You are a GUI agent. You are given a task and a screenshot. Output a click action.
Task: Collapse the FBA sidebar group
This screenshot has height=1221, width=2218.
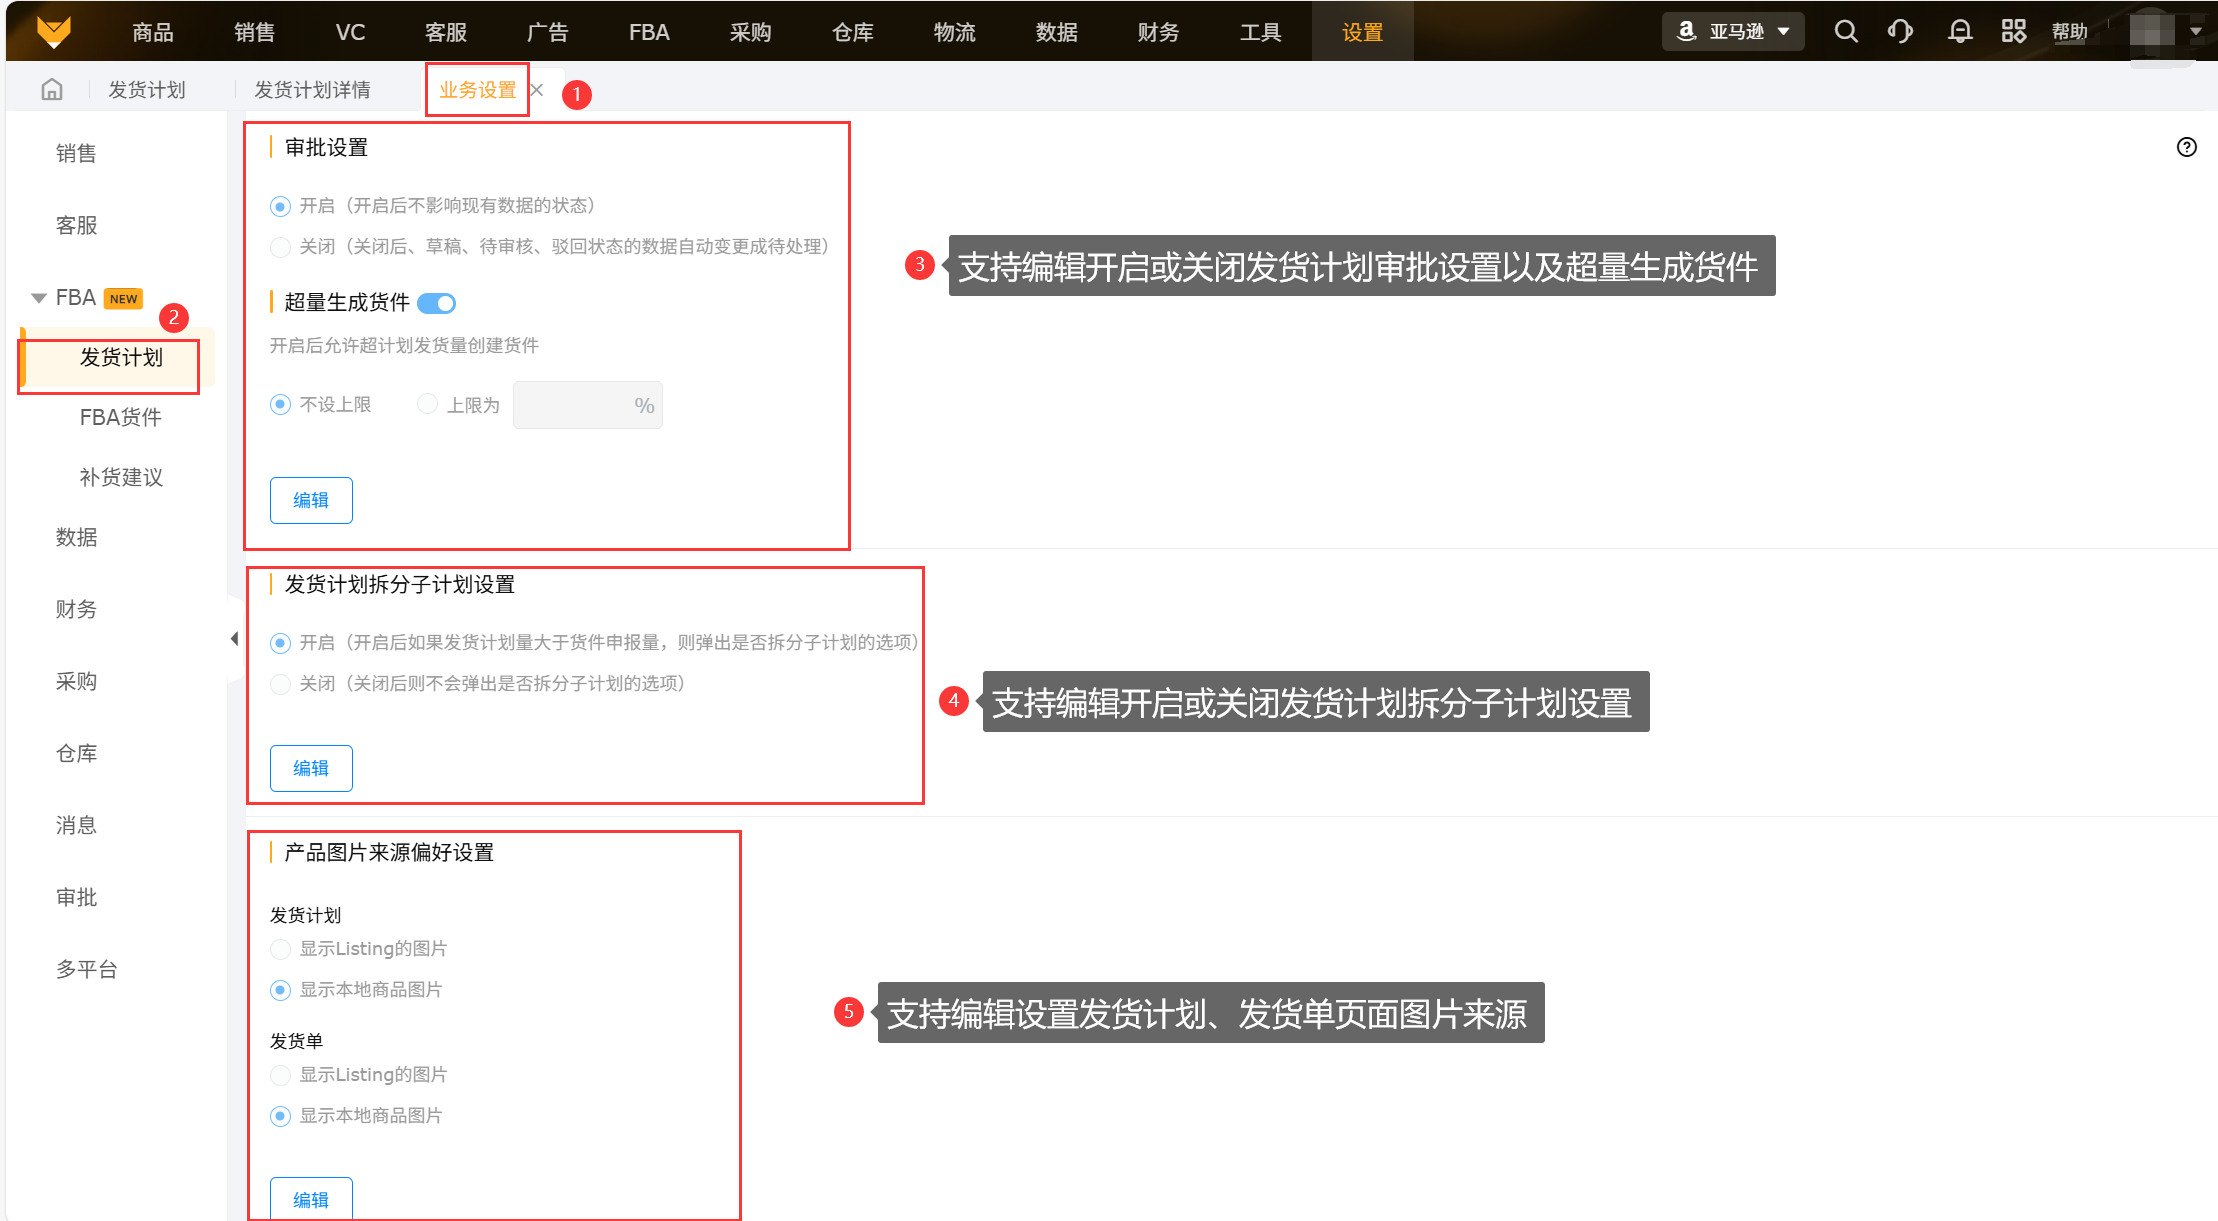[39, 298]
